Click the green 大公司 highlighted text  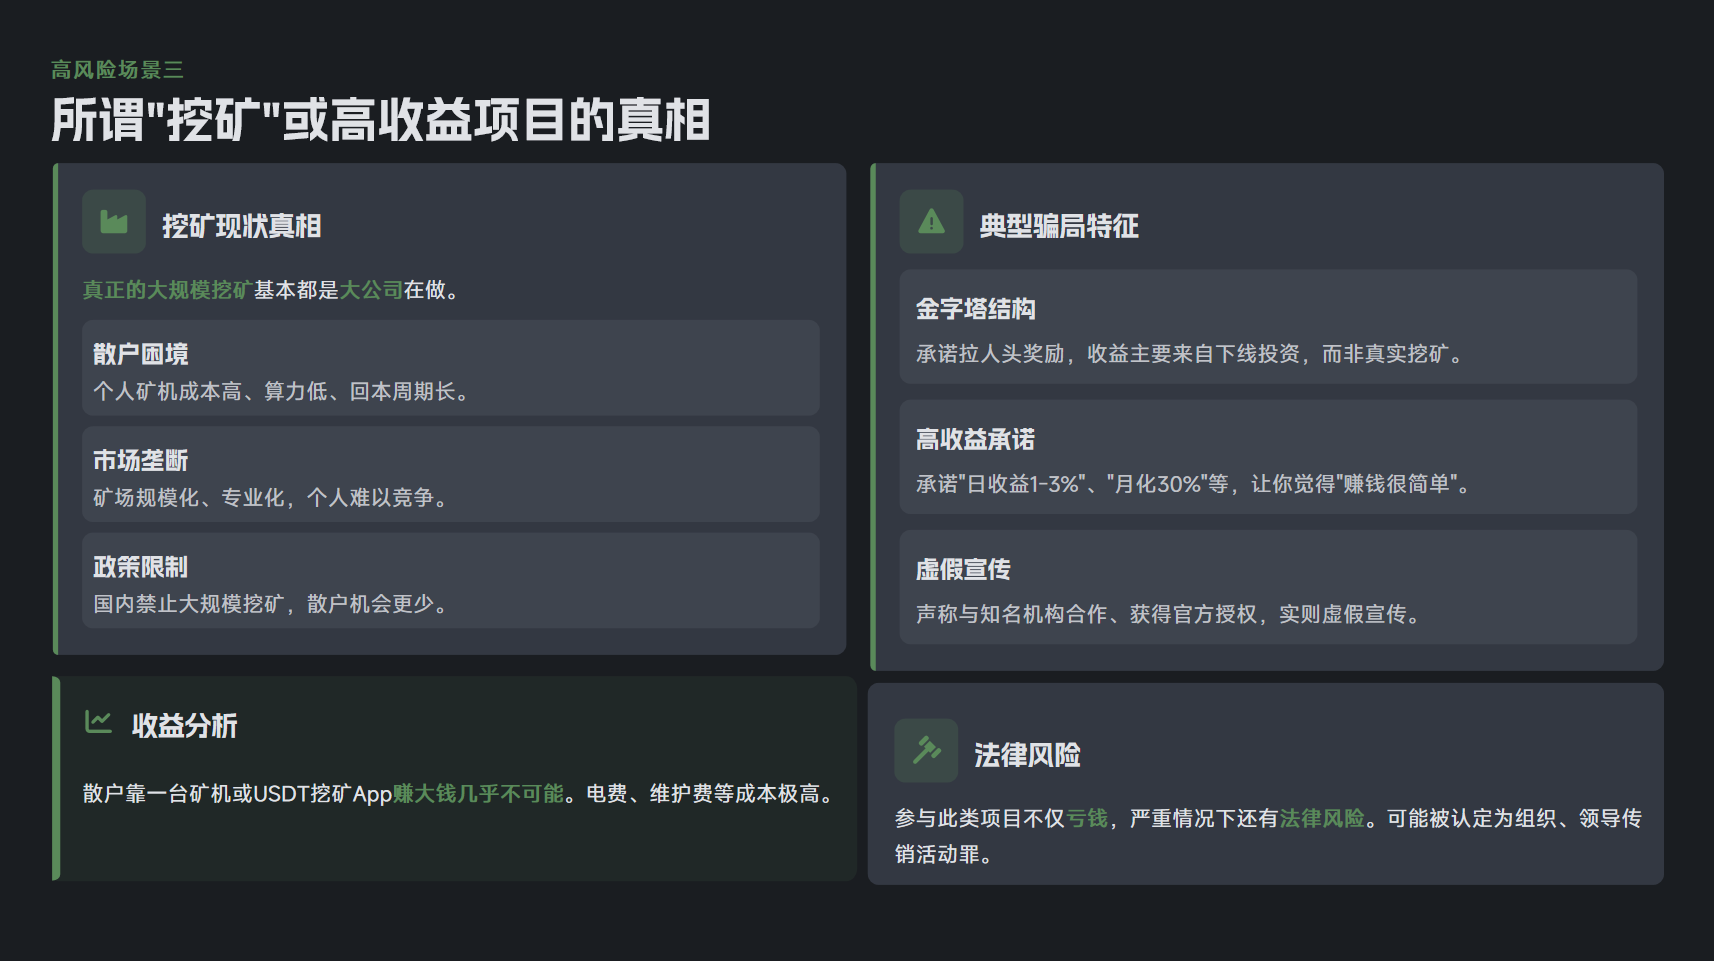click(371, 290)
